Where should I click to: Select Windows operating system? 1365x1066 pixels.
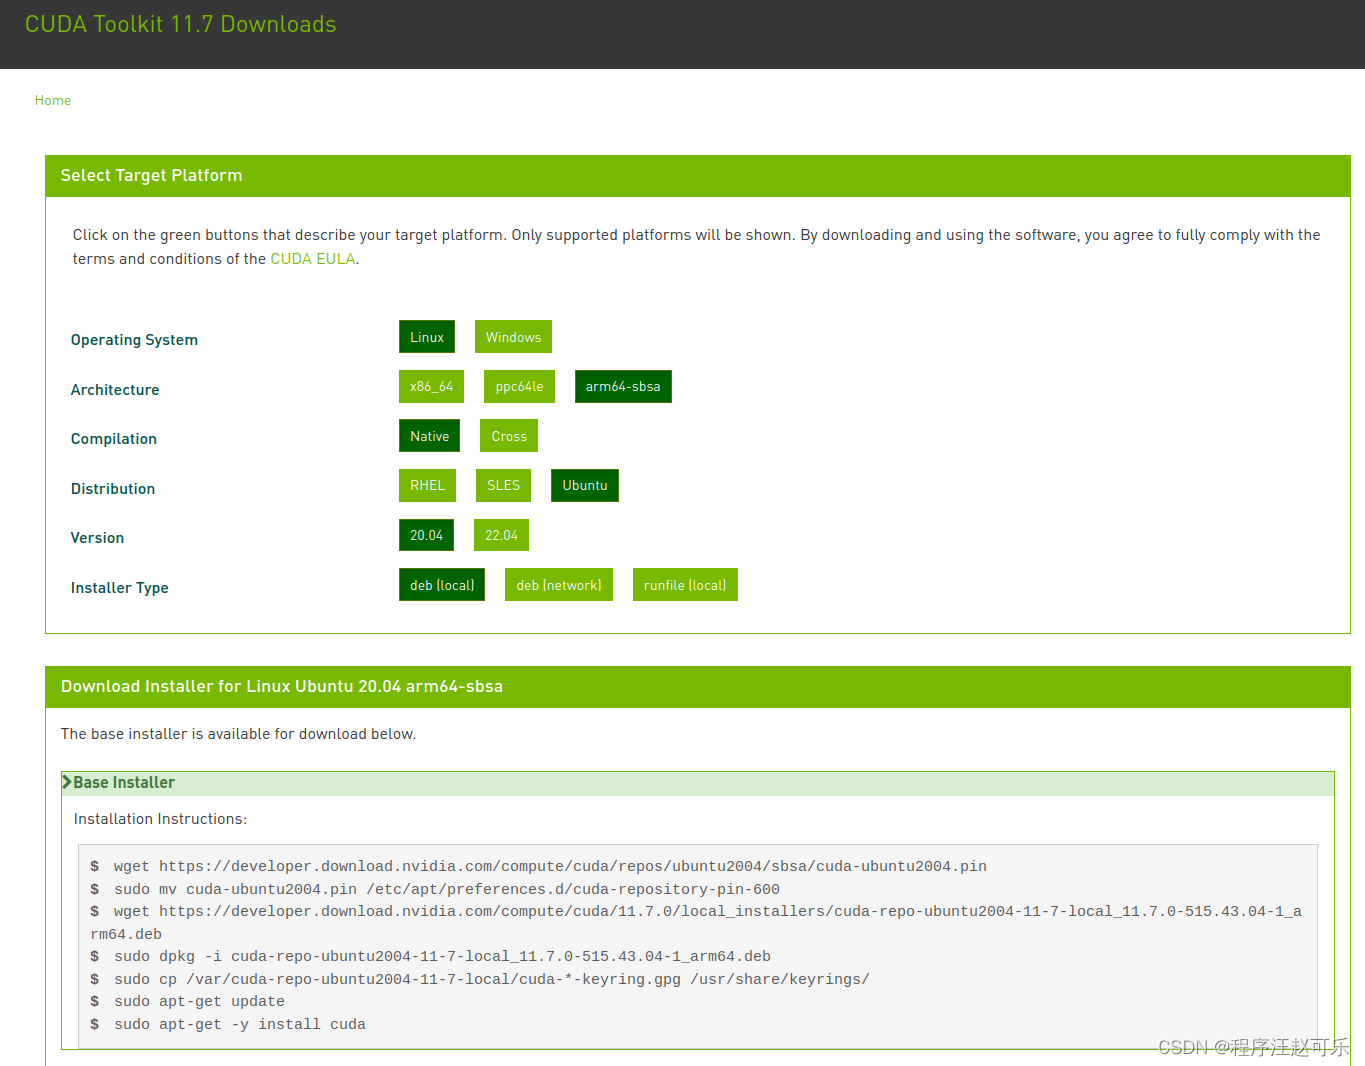pyautogui.click(x=513, y=337)
